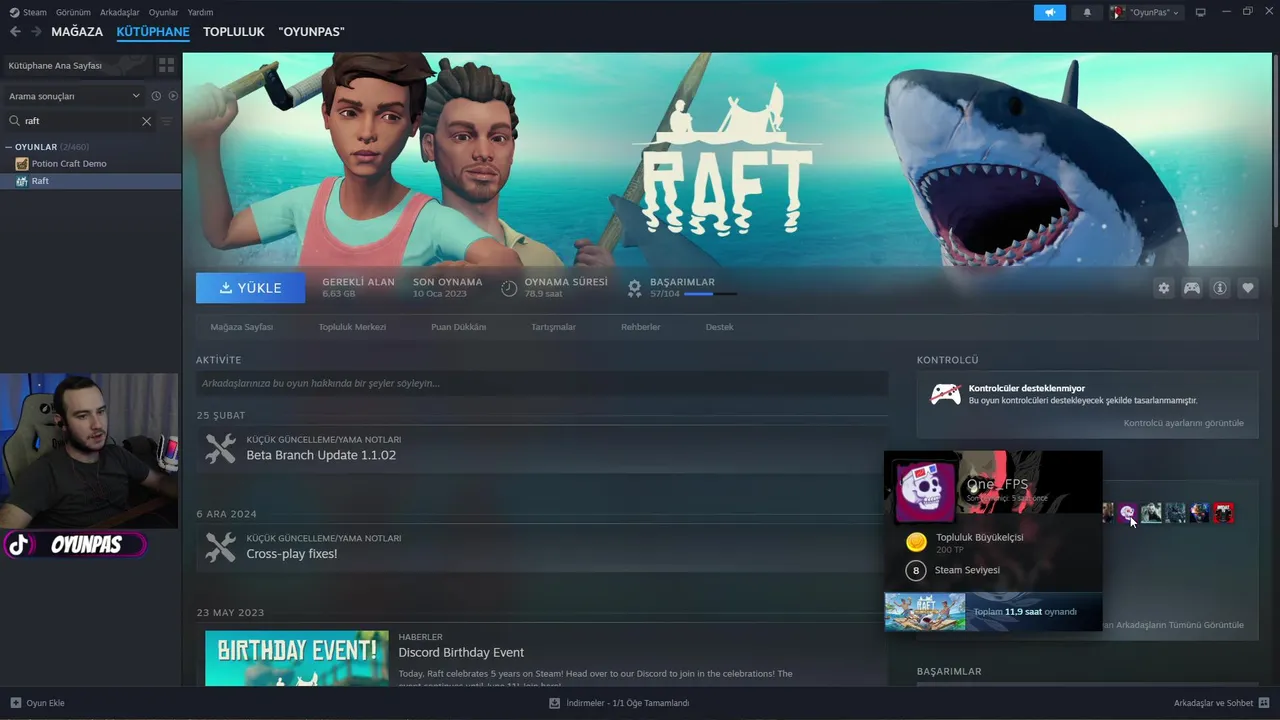
Task: Click the library search field
Action: click(x=82, y=121)
